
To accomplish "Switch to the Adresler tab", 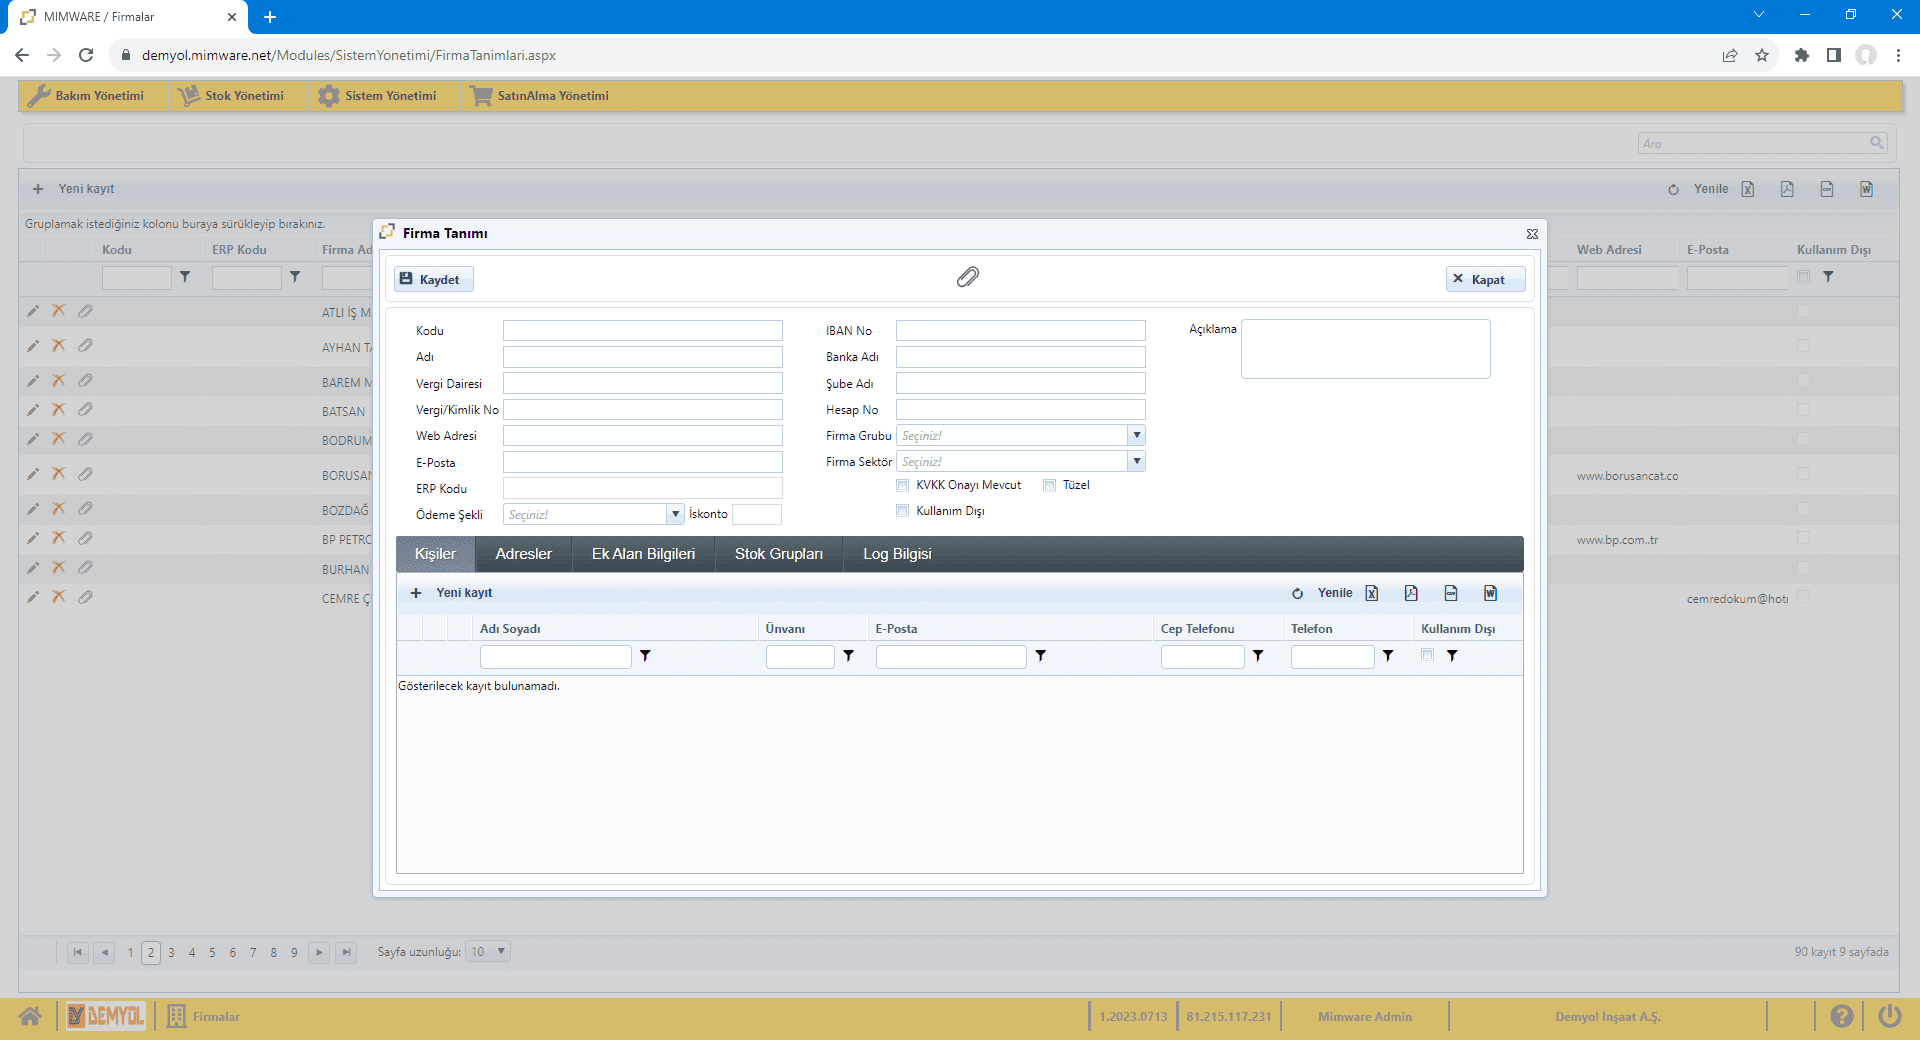I will (523, 554).
